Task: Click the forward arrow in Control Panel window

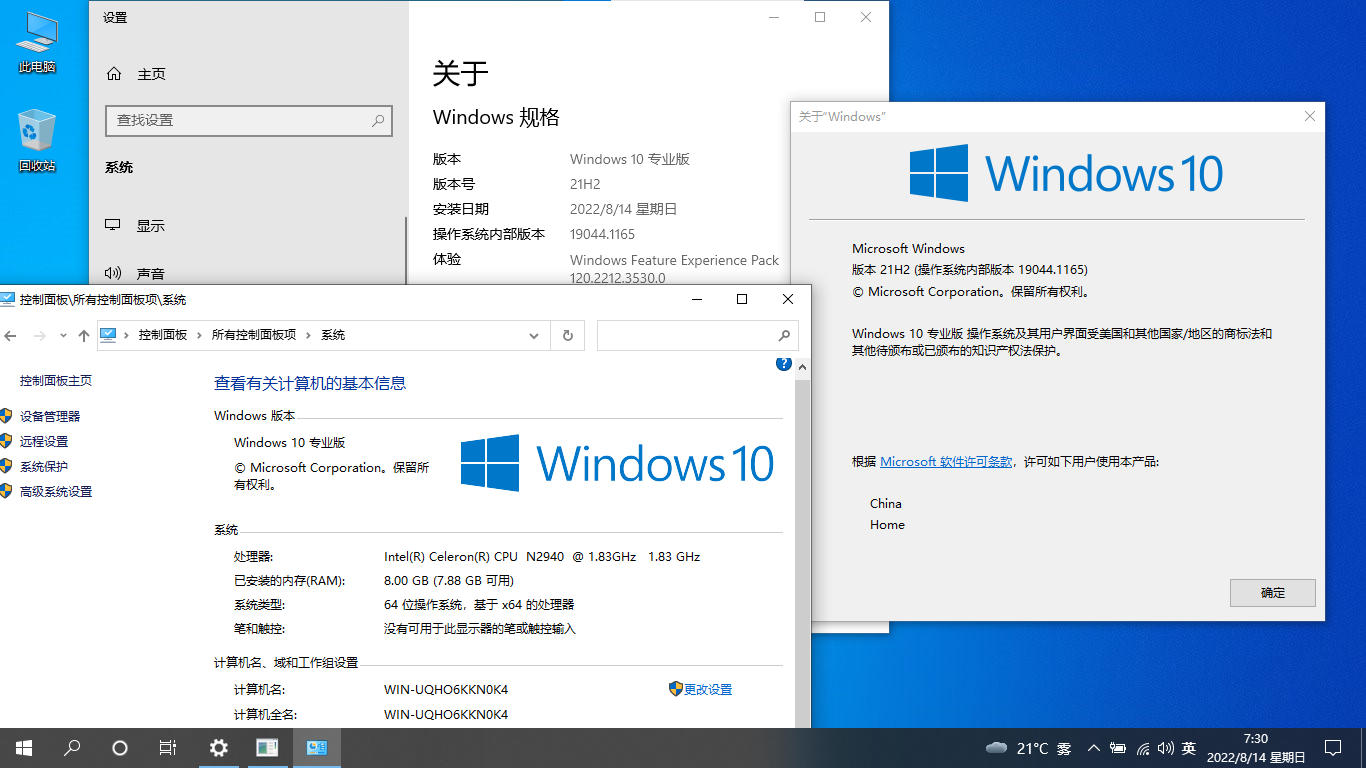Action: click(x=39, y=335)
